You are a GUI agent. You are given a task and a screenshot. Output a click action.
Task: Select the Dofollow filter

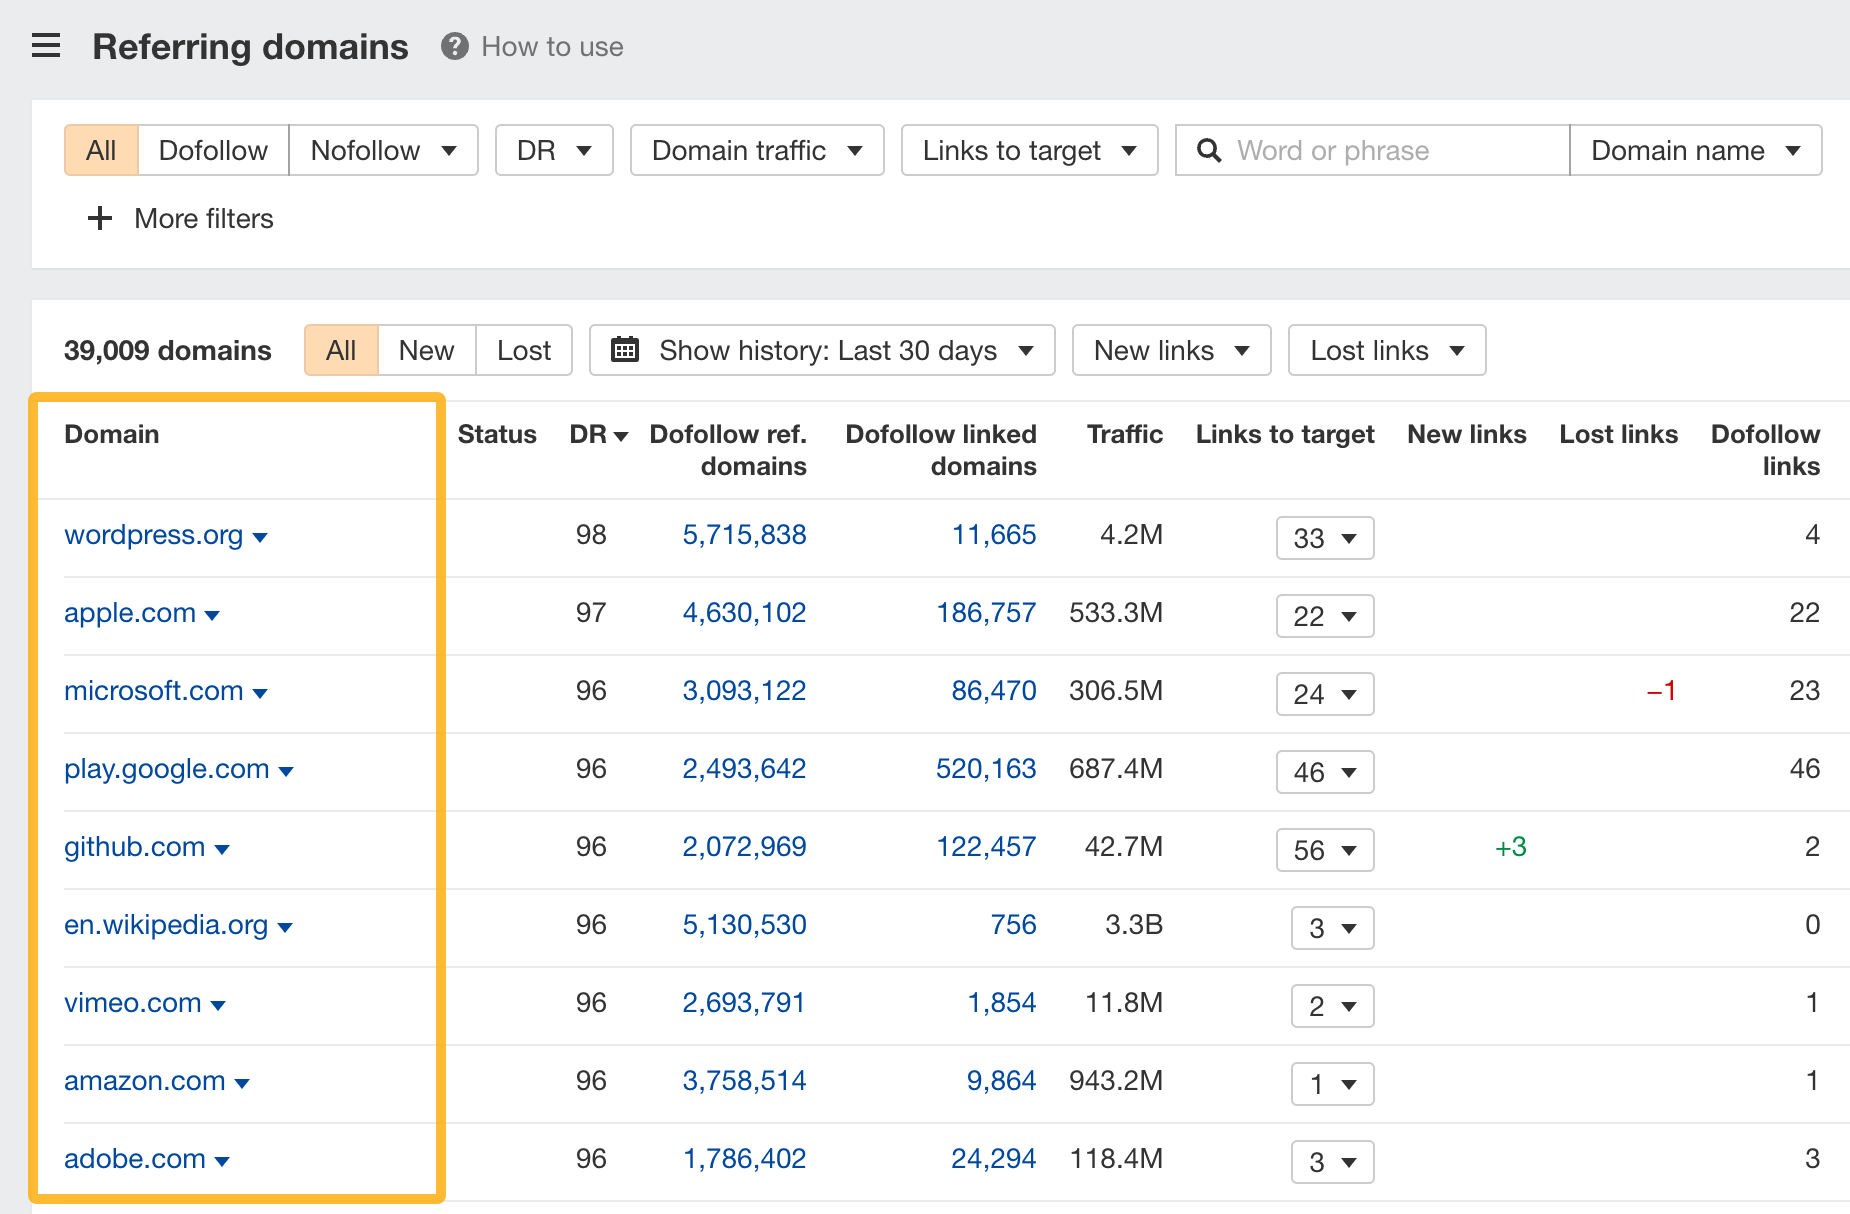(x=213, y=150)
